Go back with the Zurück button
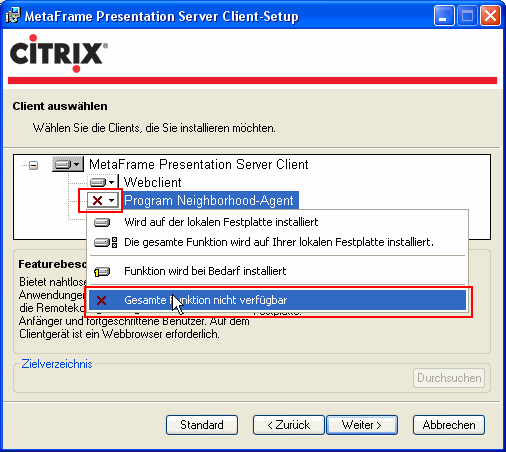The width and height of the screenshot is (506, 452). (289, 425)
